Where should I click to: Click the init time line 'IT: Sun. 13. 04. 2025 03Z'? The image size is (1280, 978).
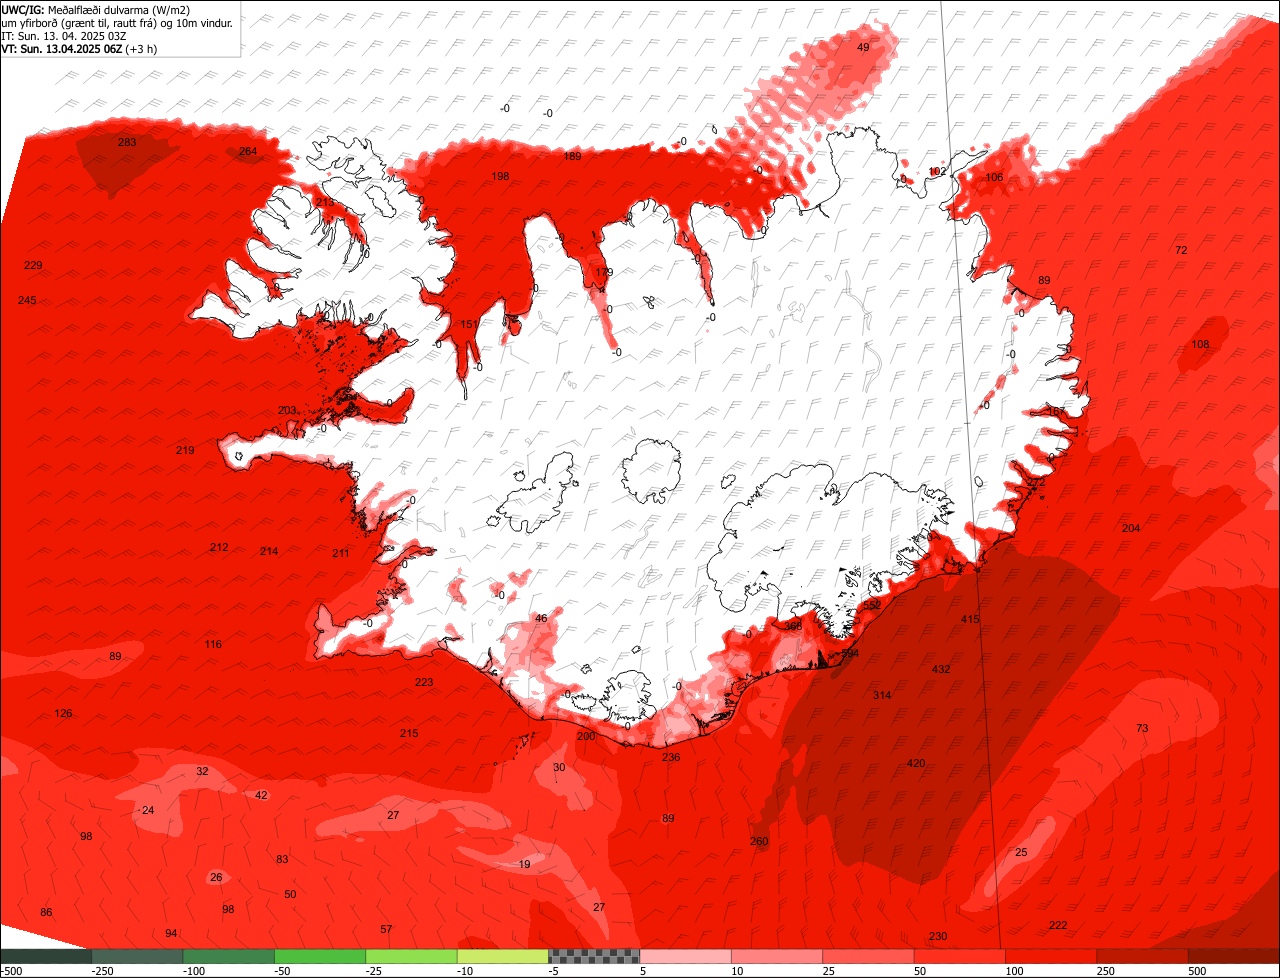pos(66,35)
